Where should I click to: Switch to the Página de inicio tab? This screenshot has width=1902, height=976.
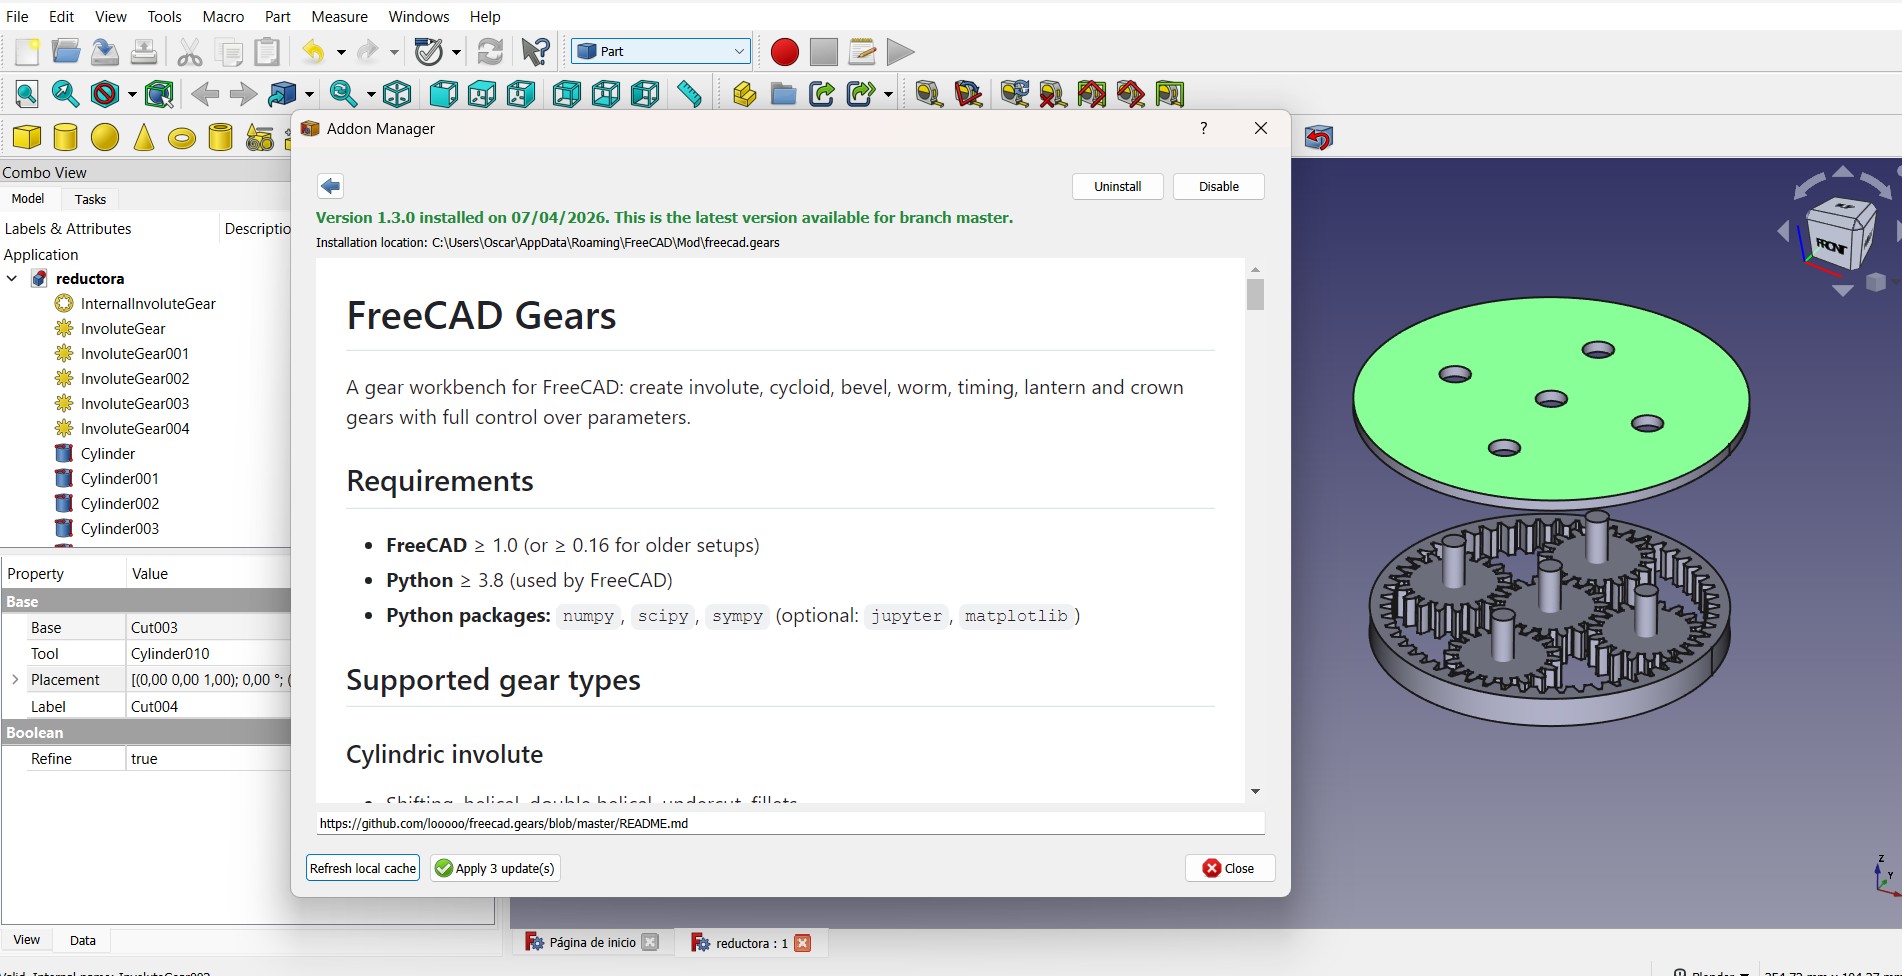pyautogui.click(x=592, y=942)
